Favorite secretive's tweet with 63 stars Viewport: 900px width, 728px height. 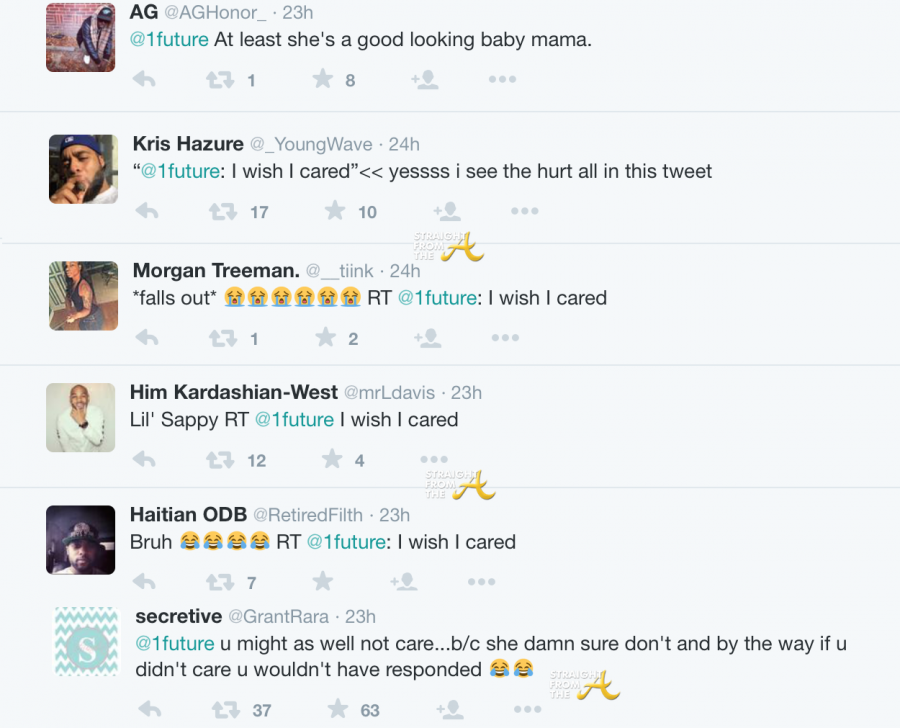click(x=338, y=710)
